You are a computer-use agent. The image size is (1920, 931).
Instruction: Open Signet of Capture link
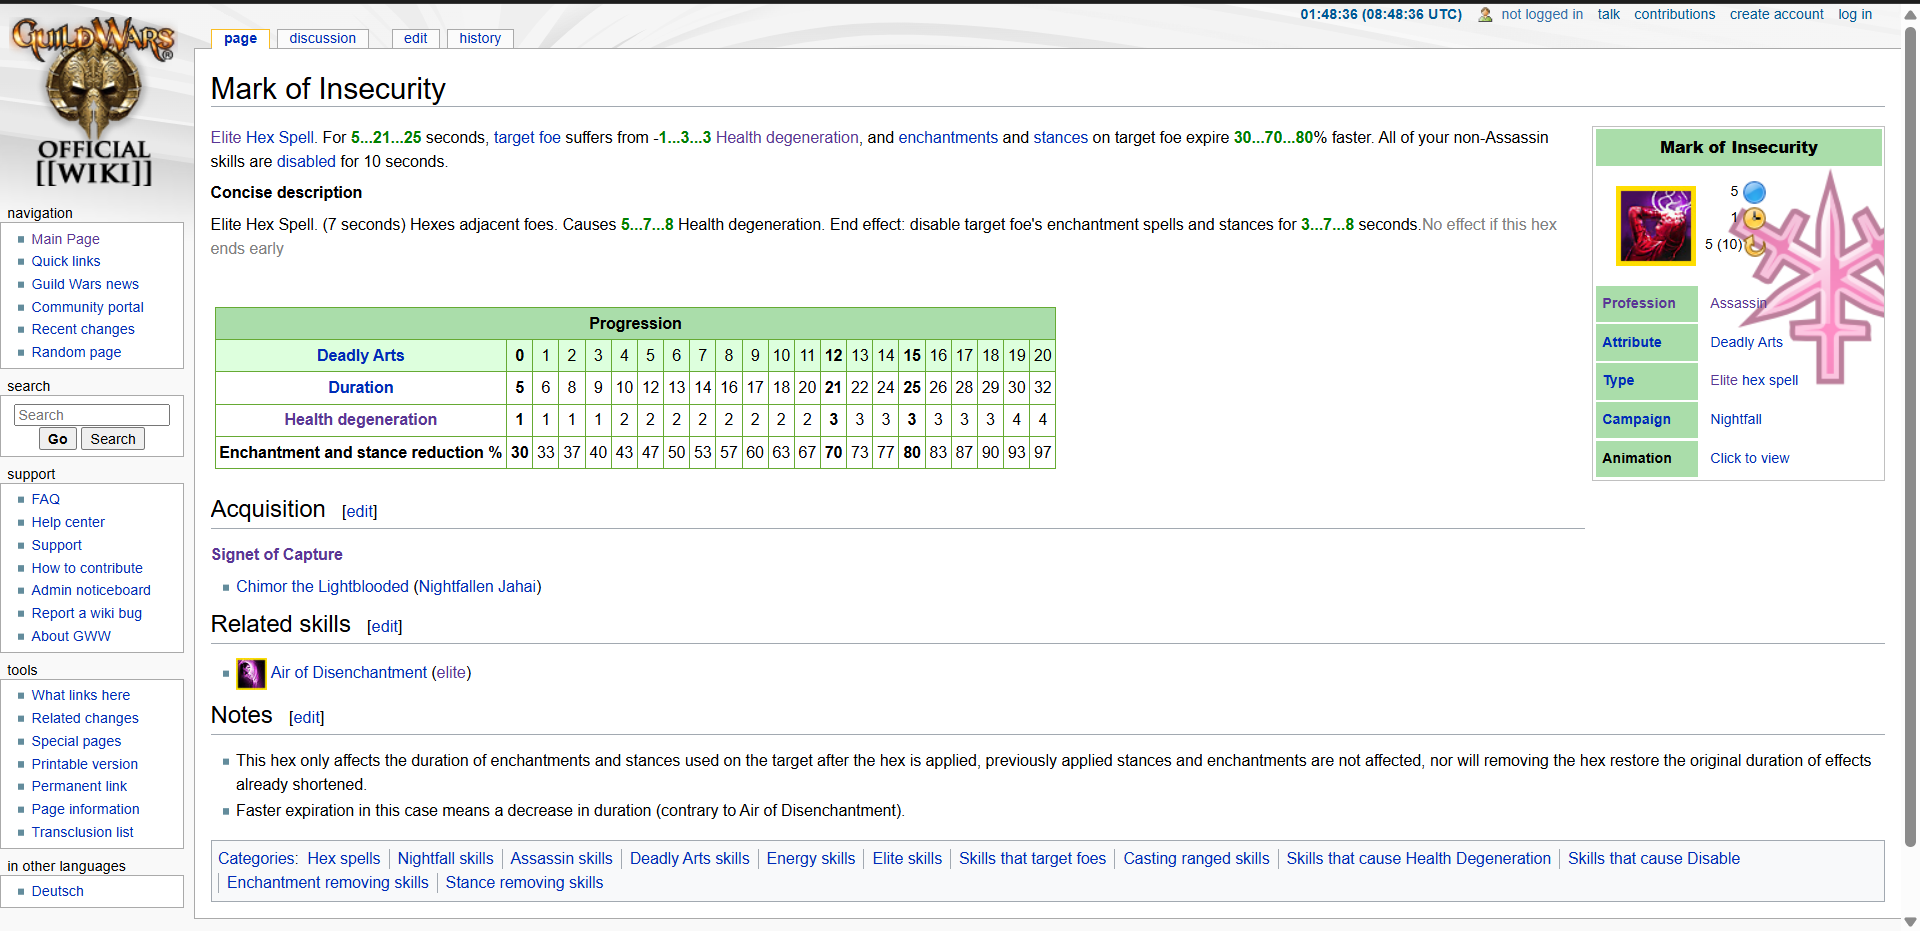(x=277, y=555)
